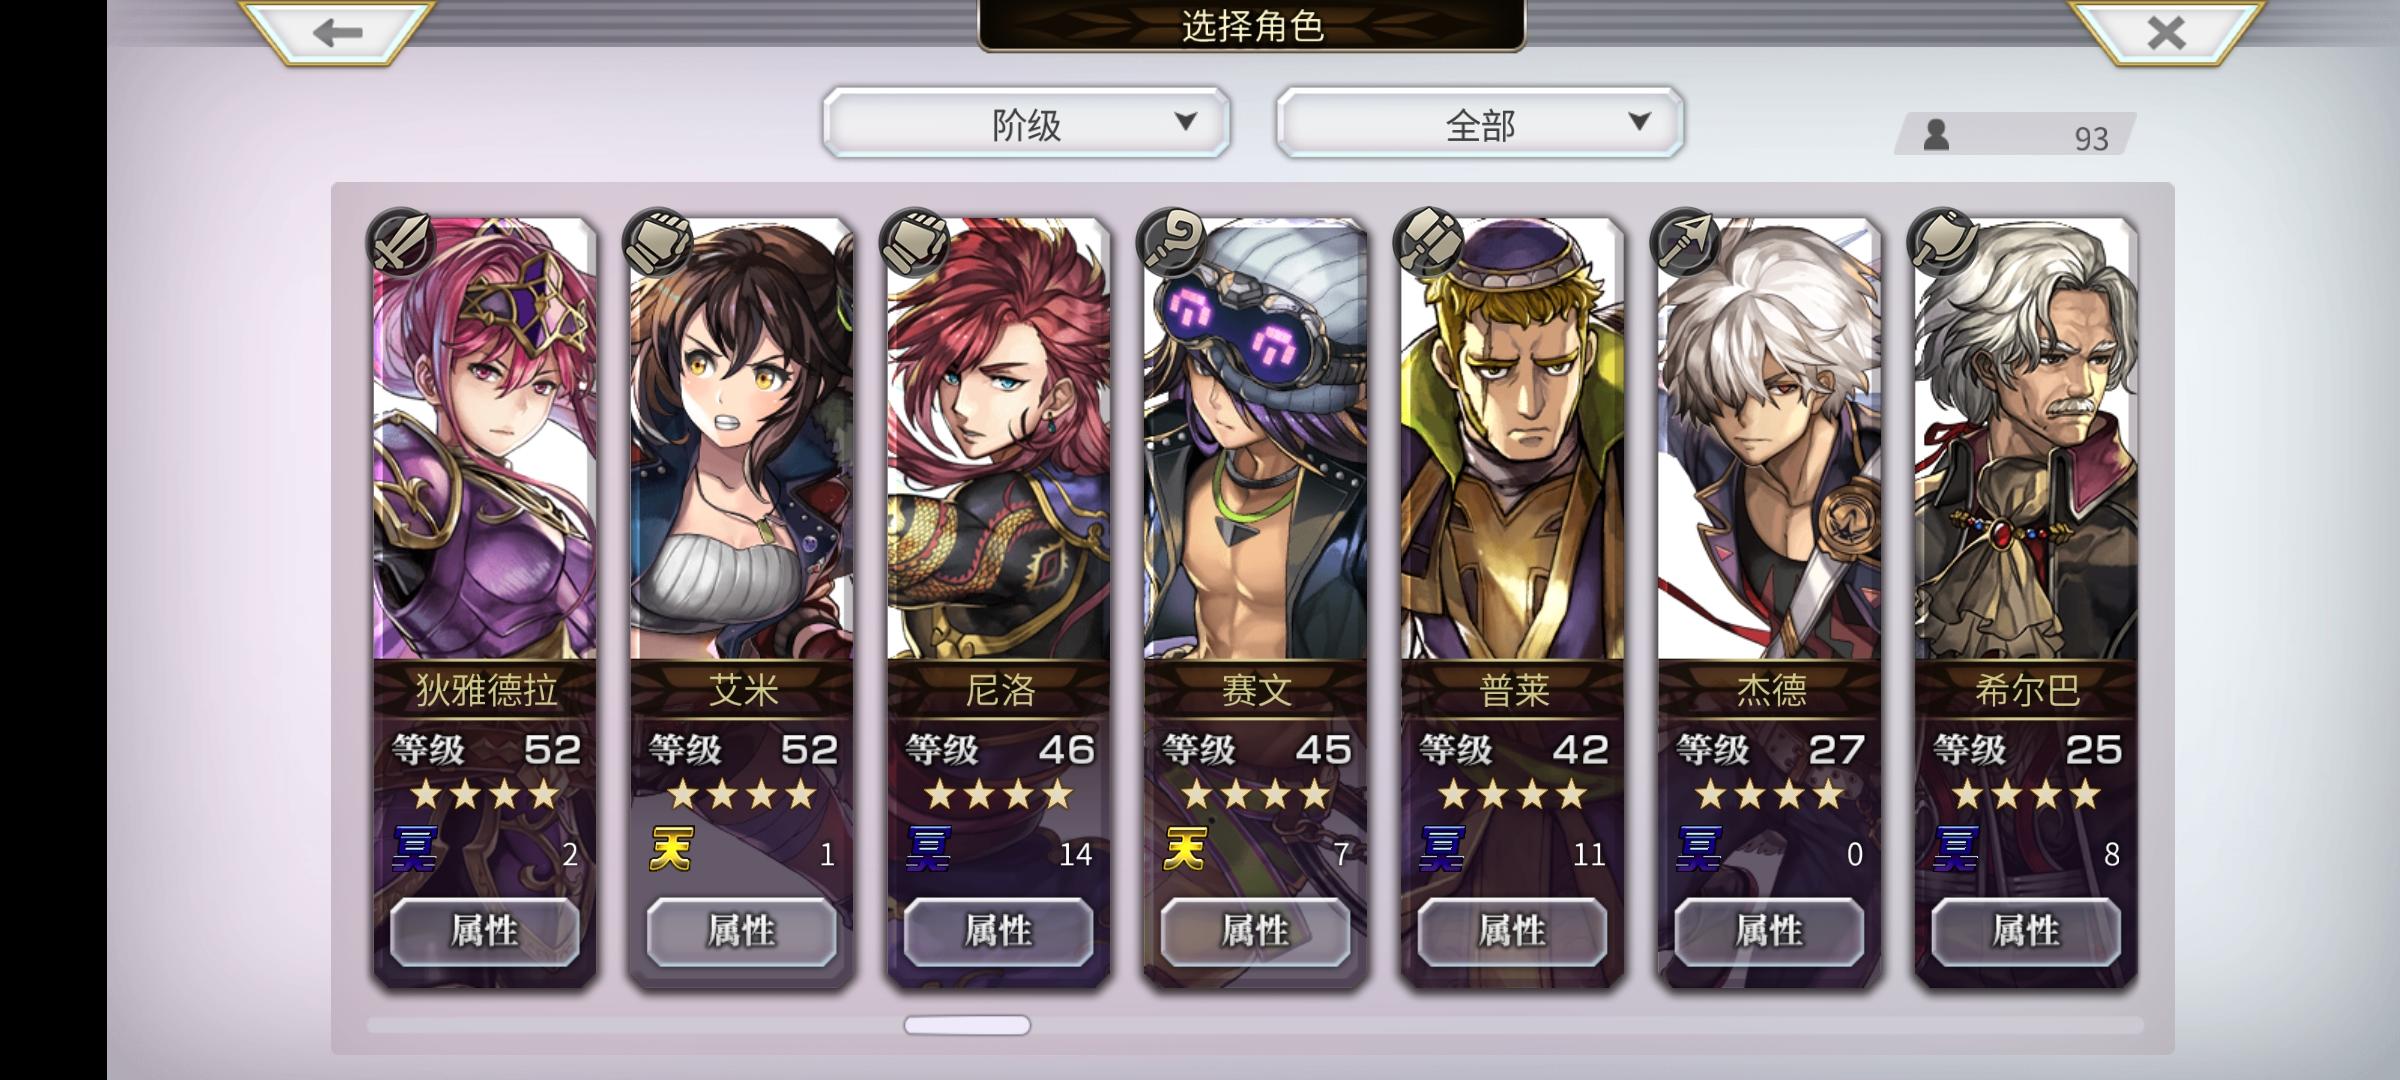Image resolution: width=2400 pixels, height=1080 pixels.
Task: Open 属性 for 赛文
Action: pyautogui.click(x=1256, y=932)
